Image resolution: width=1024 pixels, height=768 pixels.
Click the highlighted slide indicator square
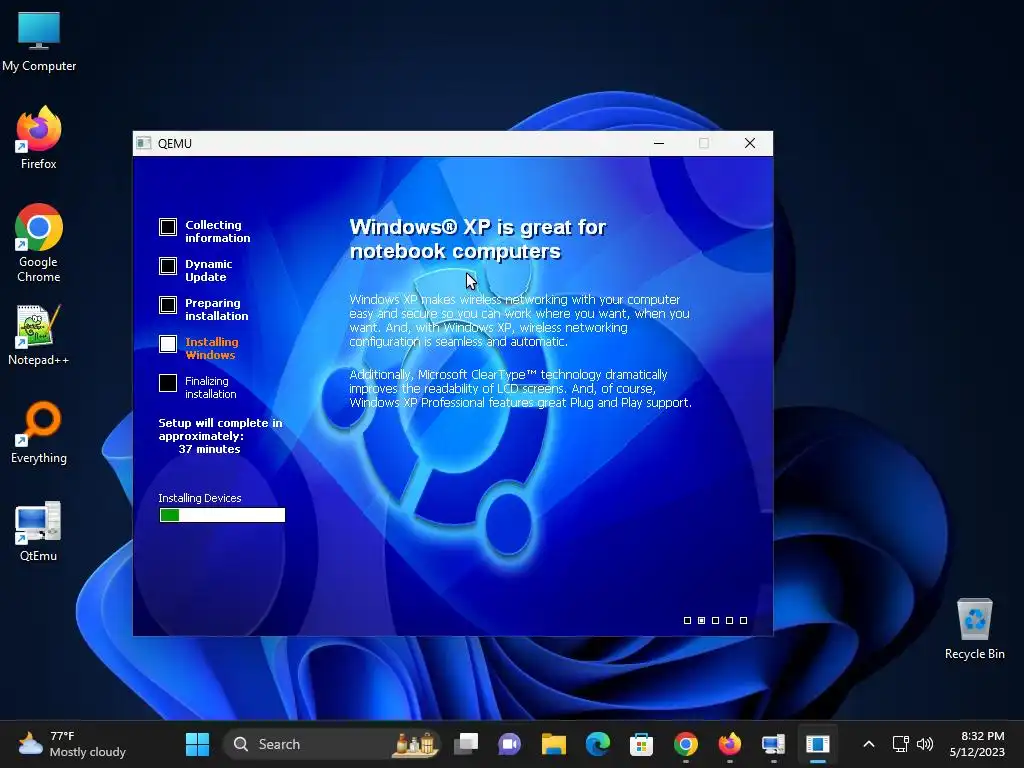(701, 620)
